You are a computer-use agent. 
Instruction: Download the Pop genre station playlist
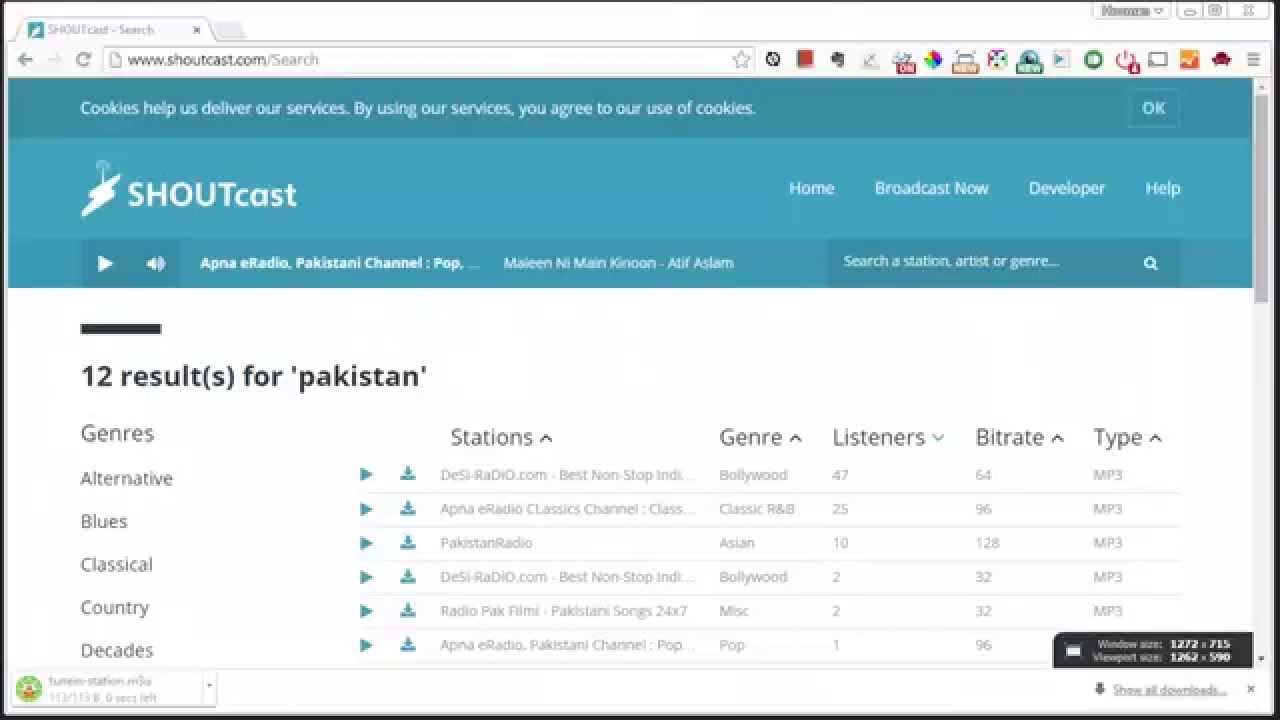tap(408, 644)
